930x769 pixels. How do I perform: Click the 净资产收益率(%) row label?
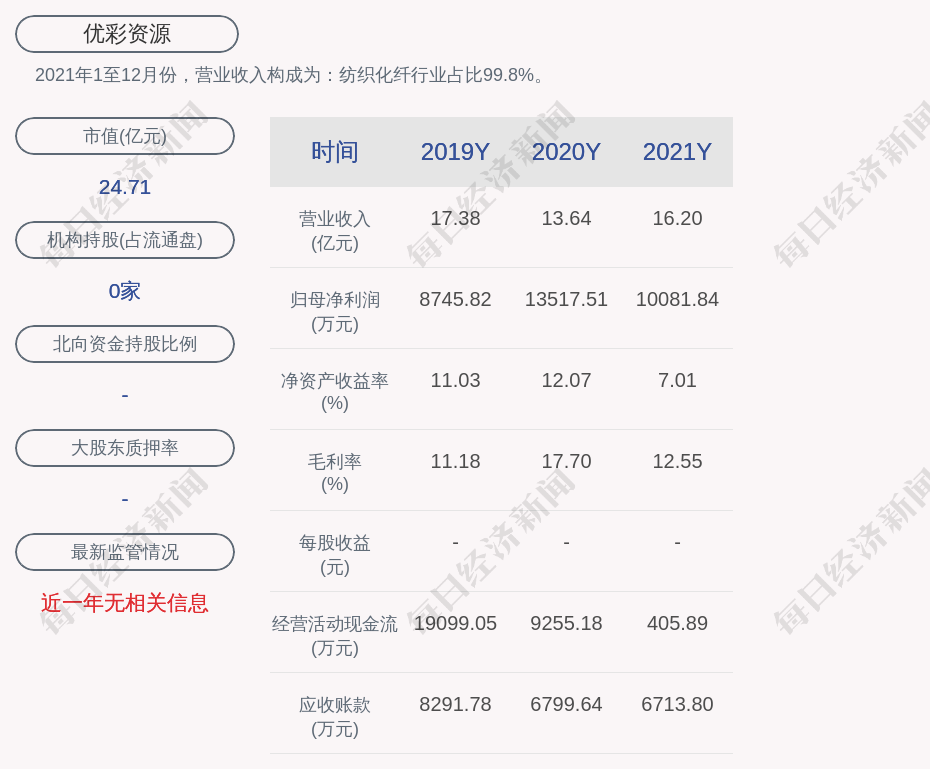pos(335,392)
